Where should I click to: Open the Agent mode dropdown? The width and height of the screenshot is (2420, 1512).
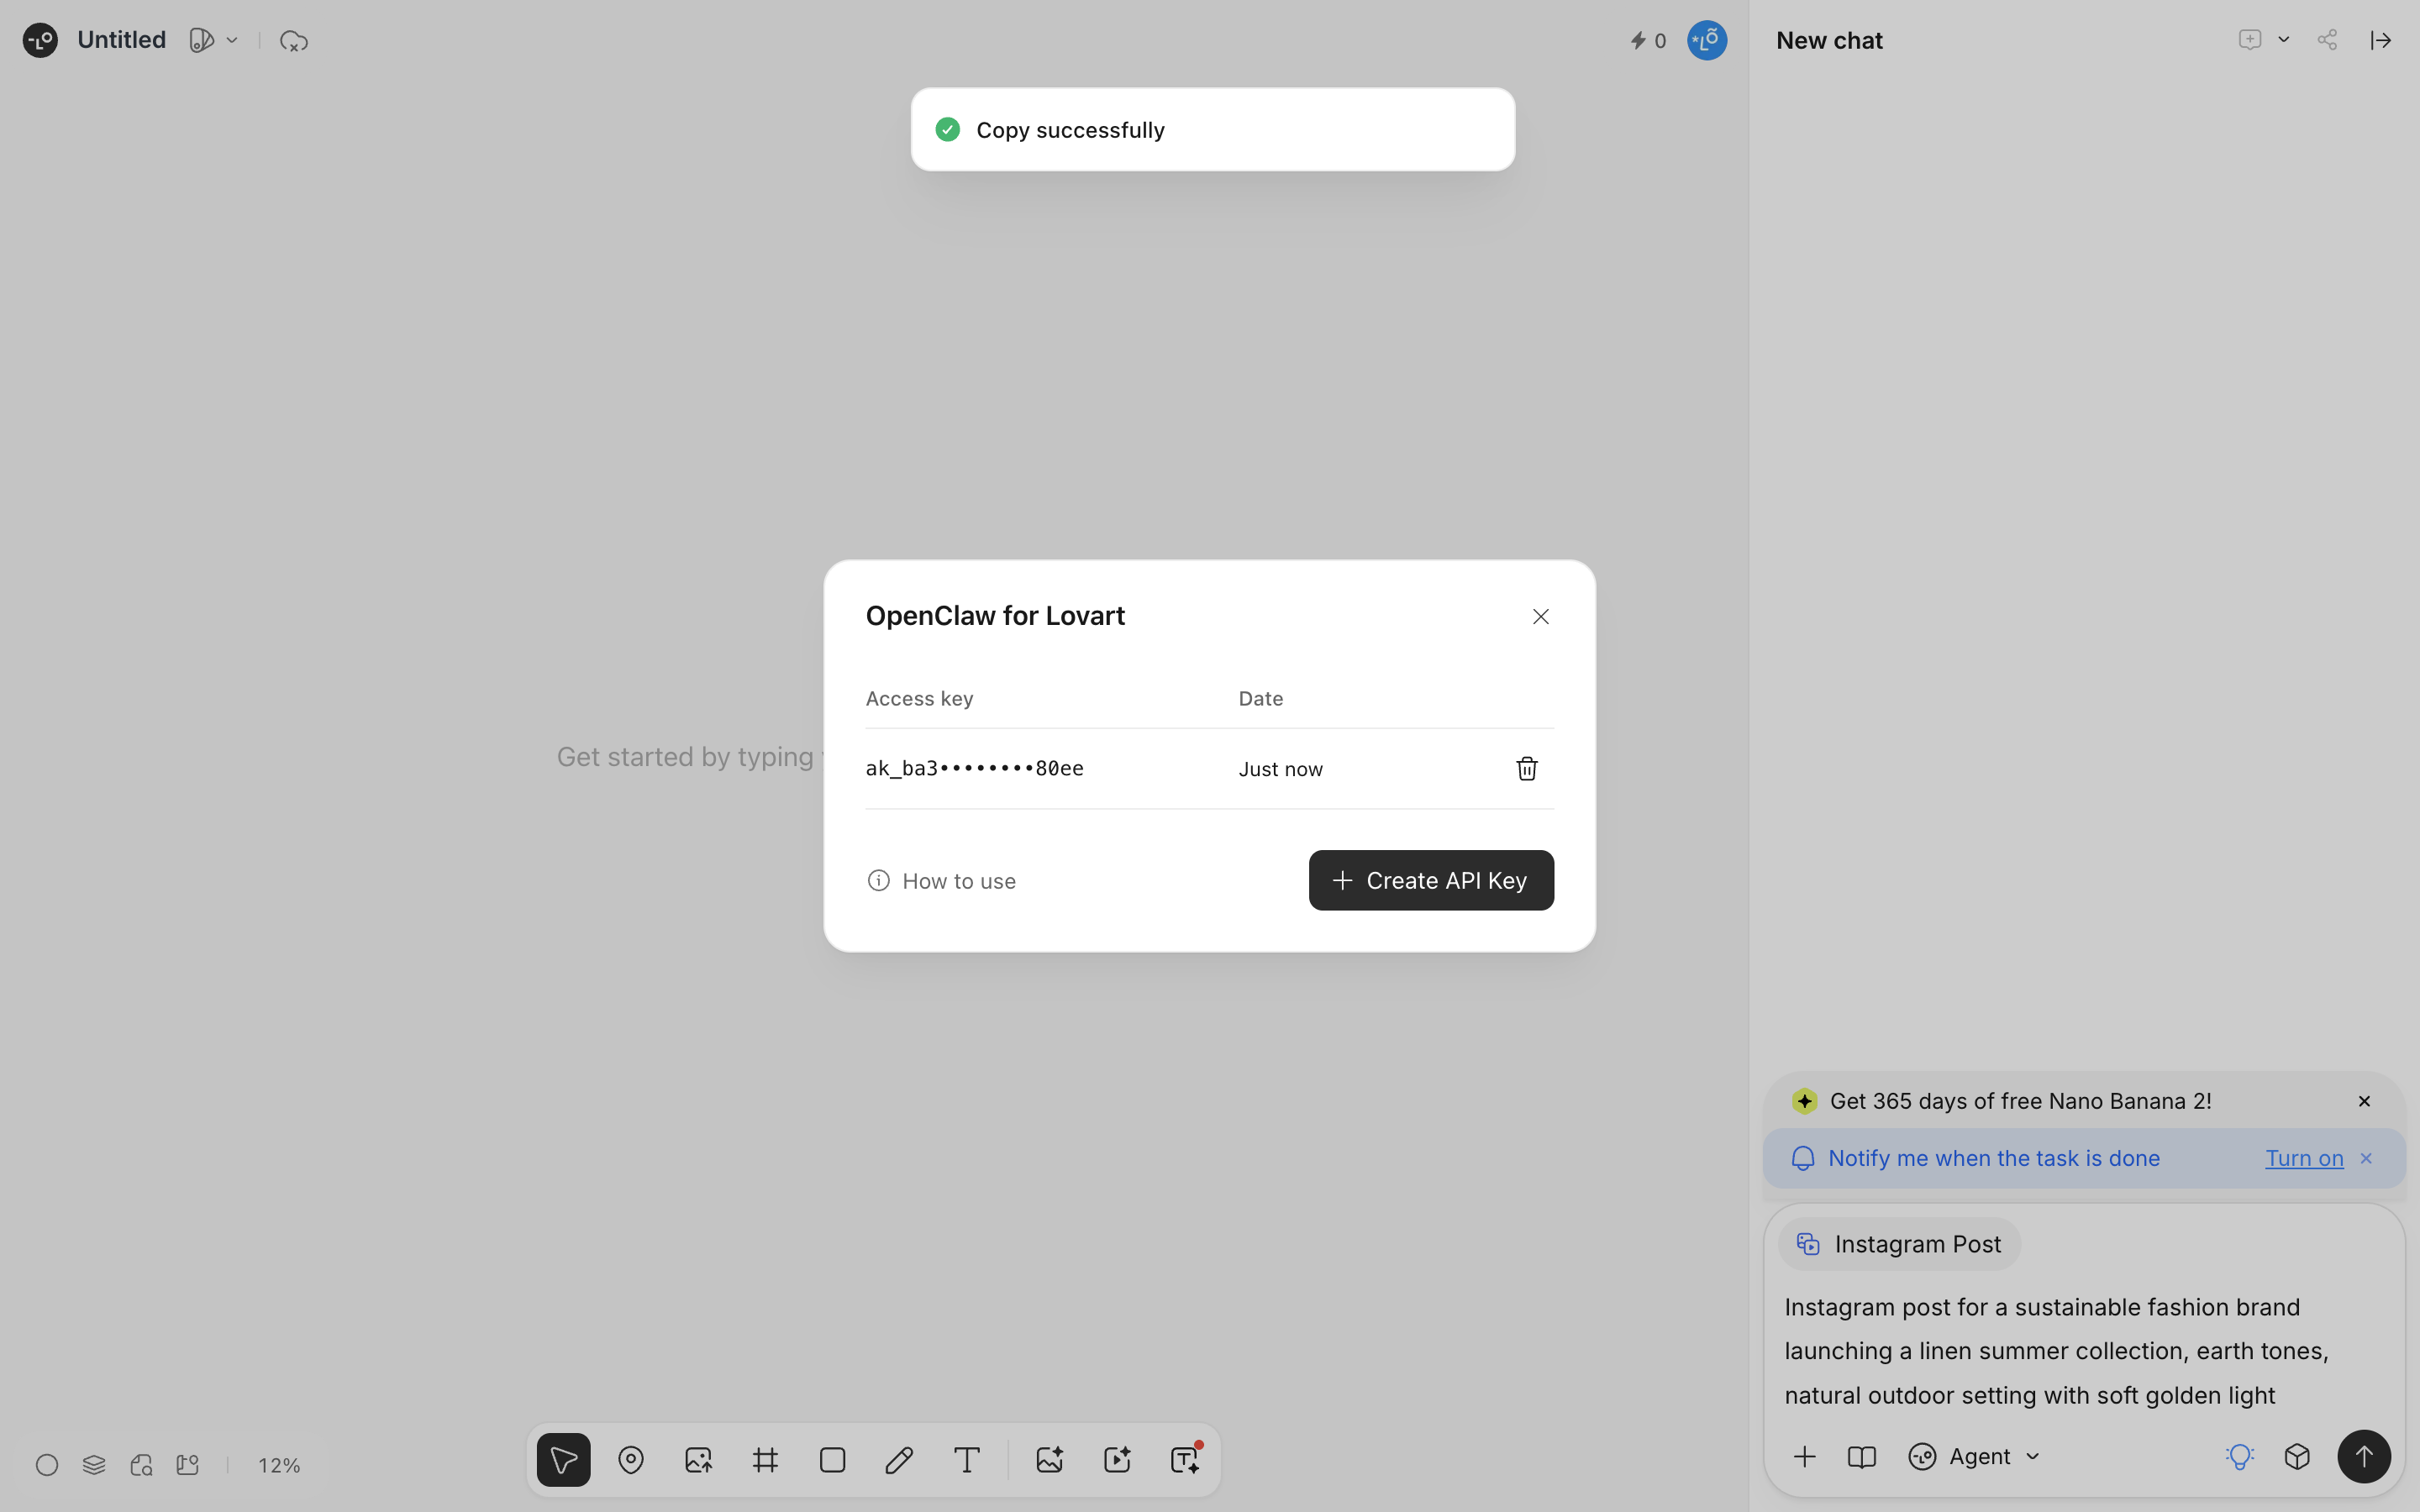[1975, 1457]
